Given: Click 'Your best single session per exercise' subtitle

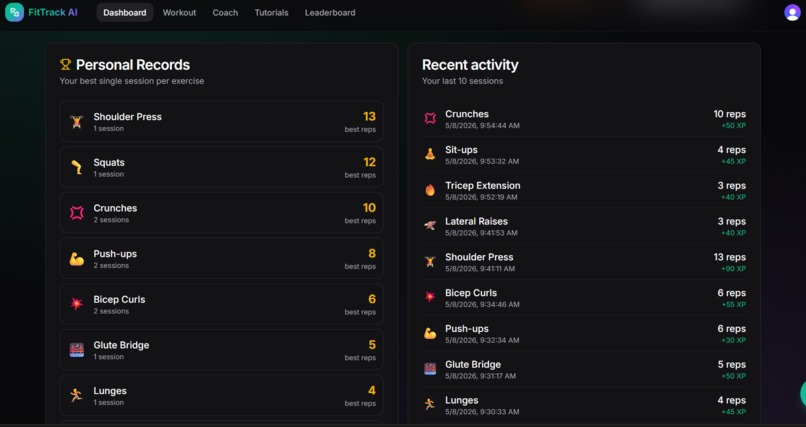Looking at the screenshot, I should [132, 81].
